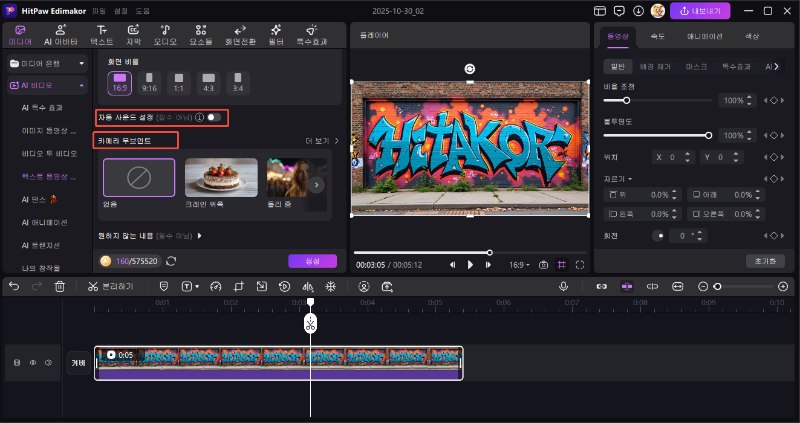The width and height of the screenshot is (800, 423).
Task: Click the purple Generate button
Action: (x=312, y=261)
